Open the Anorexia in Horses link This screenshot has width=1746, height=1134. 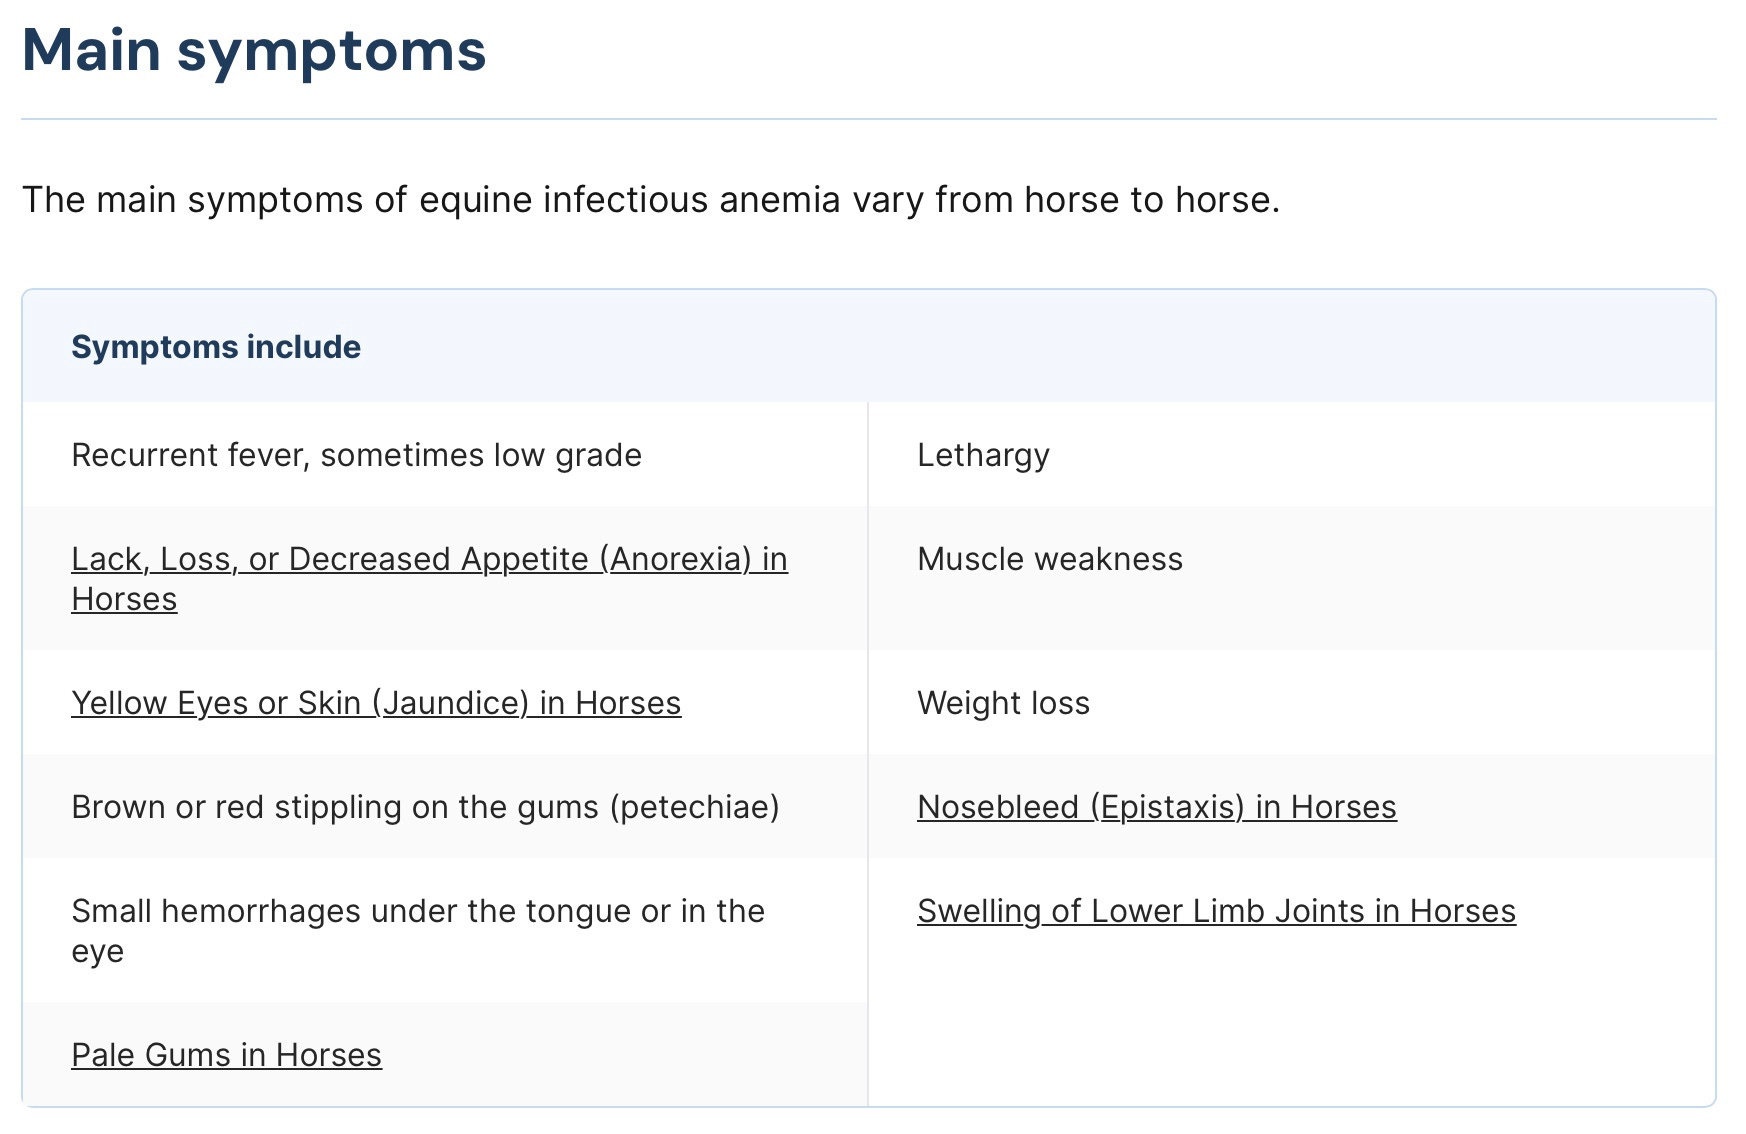pyautogui.click(x=429, y=559)
